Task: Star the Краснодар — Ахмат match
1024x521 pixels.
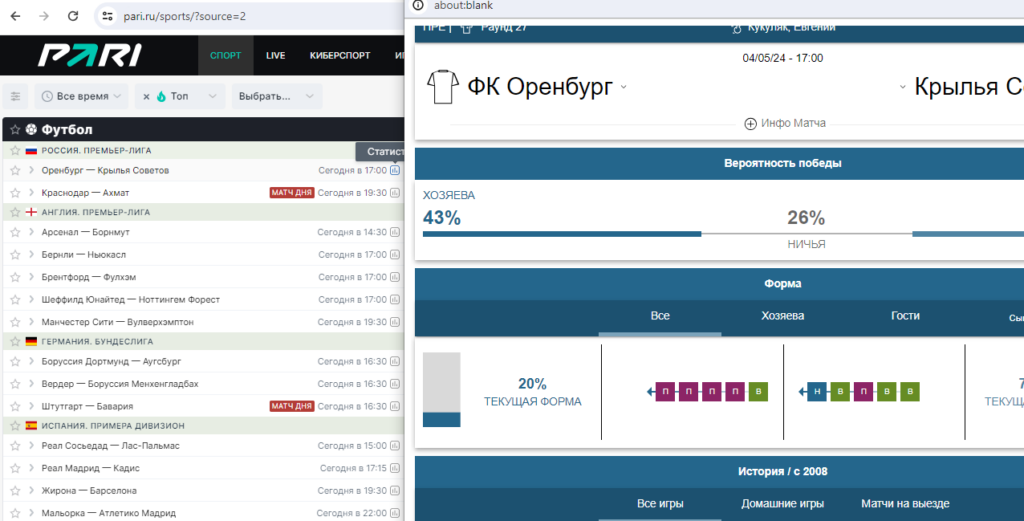Action: [15, 193]
